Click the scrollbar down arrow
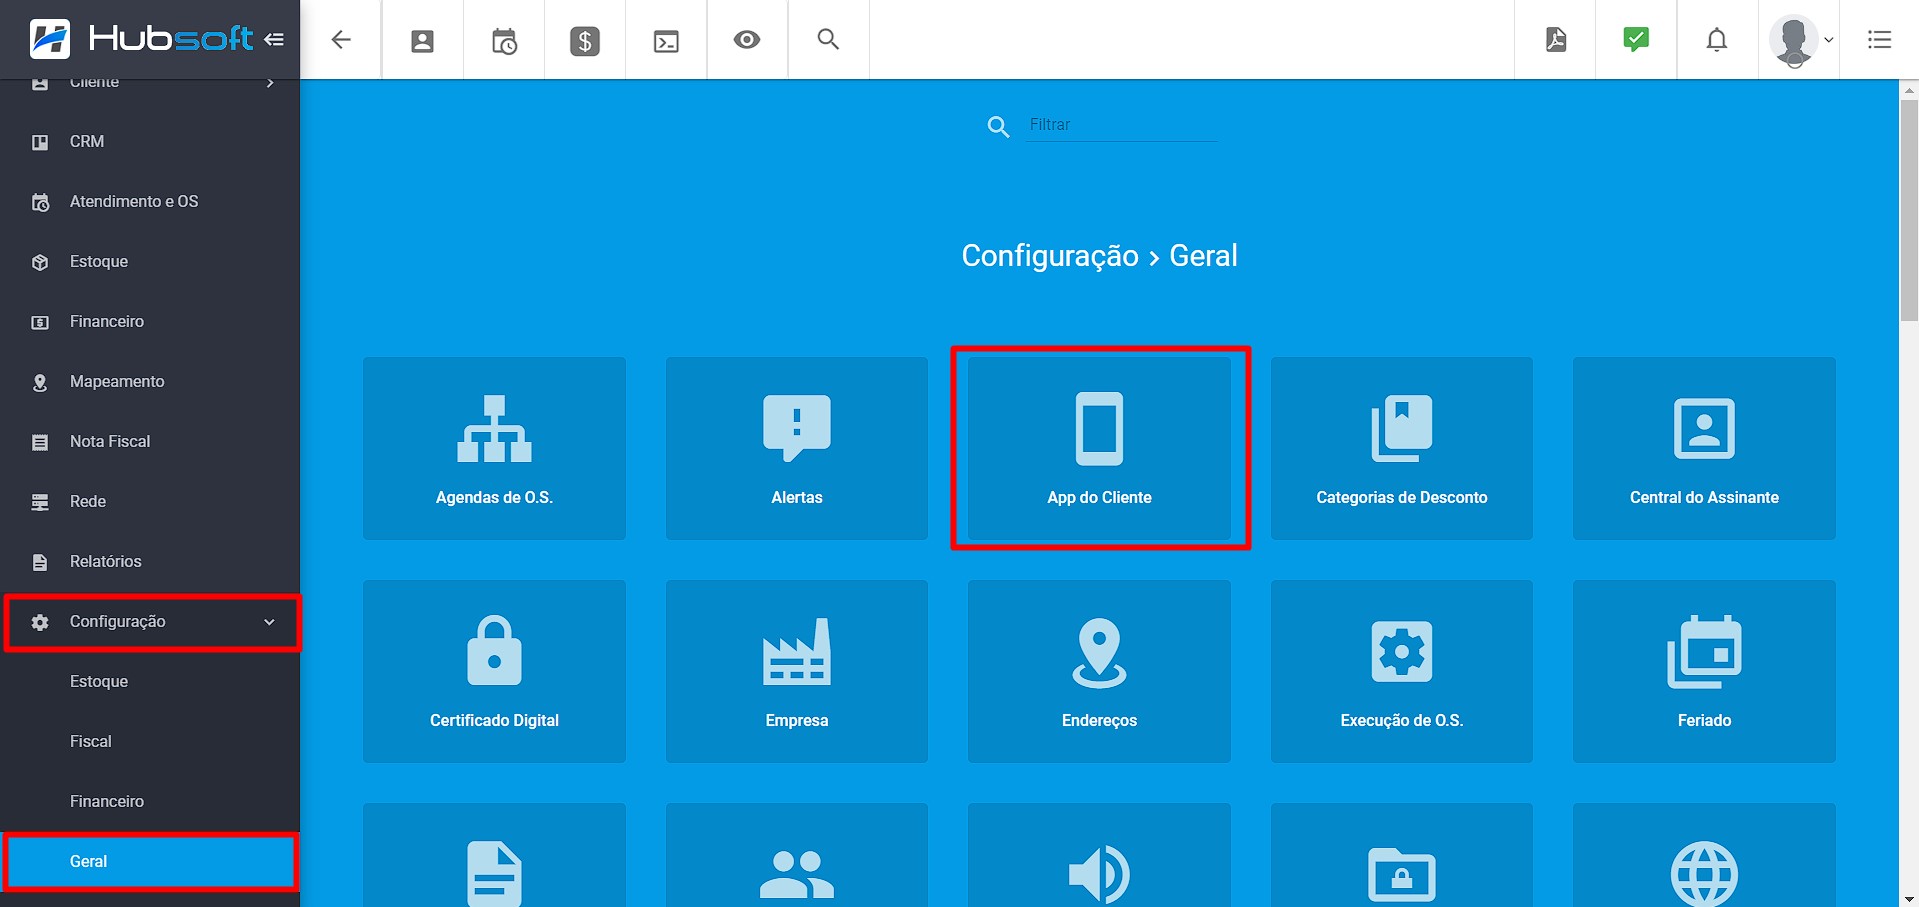1919x907 pixels. click(1909, 898)
